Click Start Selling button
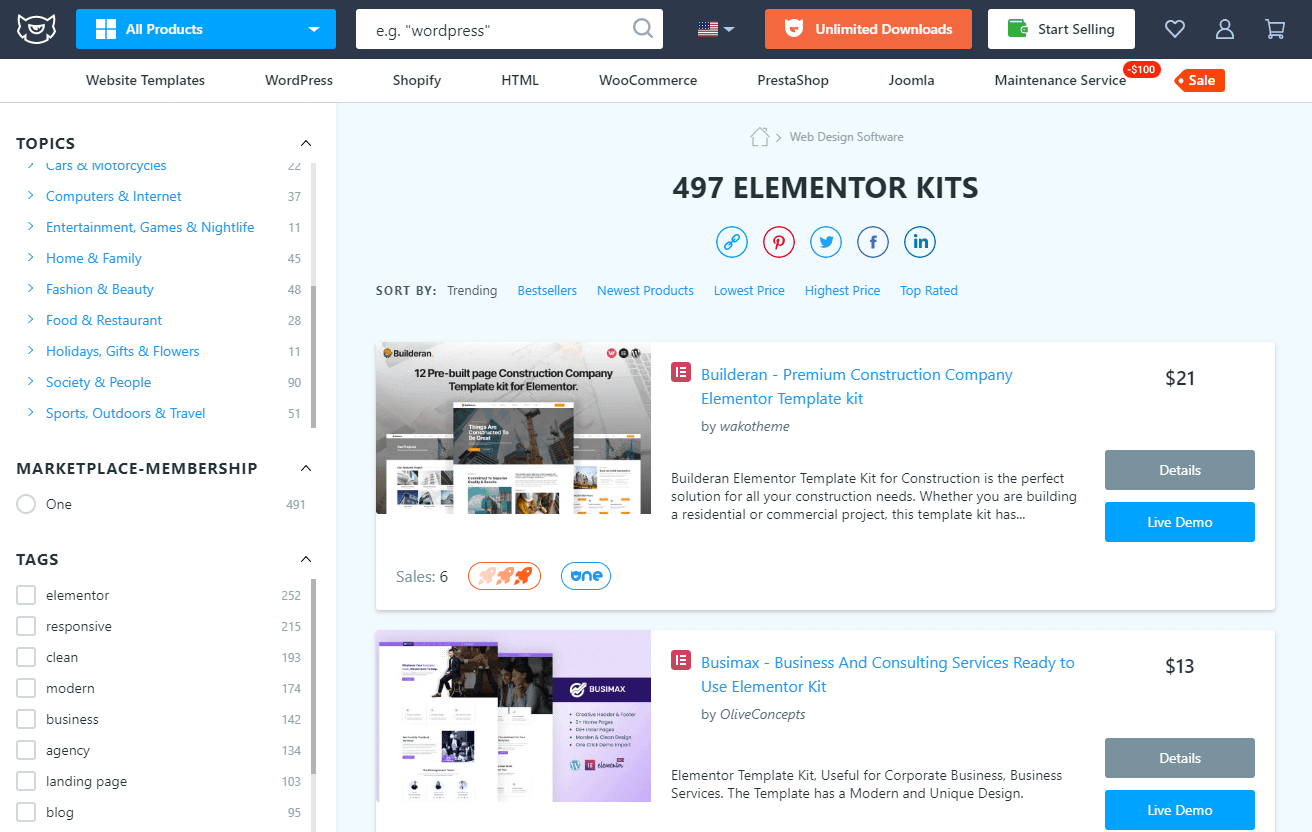Image resolution: width=1312 pixels, height=832 pixels. [1061, 29]
